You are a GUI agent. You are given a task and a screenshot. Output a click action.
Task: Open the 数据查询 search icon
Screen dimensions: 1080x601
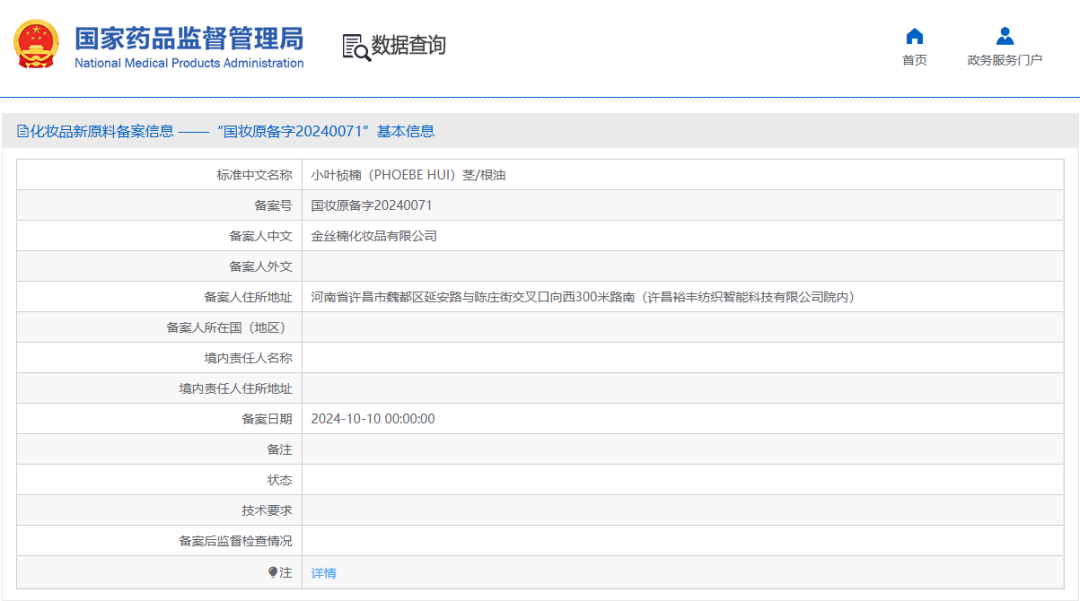point(356,48)
